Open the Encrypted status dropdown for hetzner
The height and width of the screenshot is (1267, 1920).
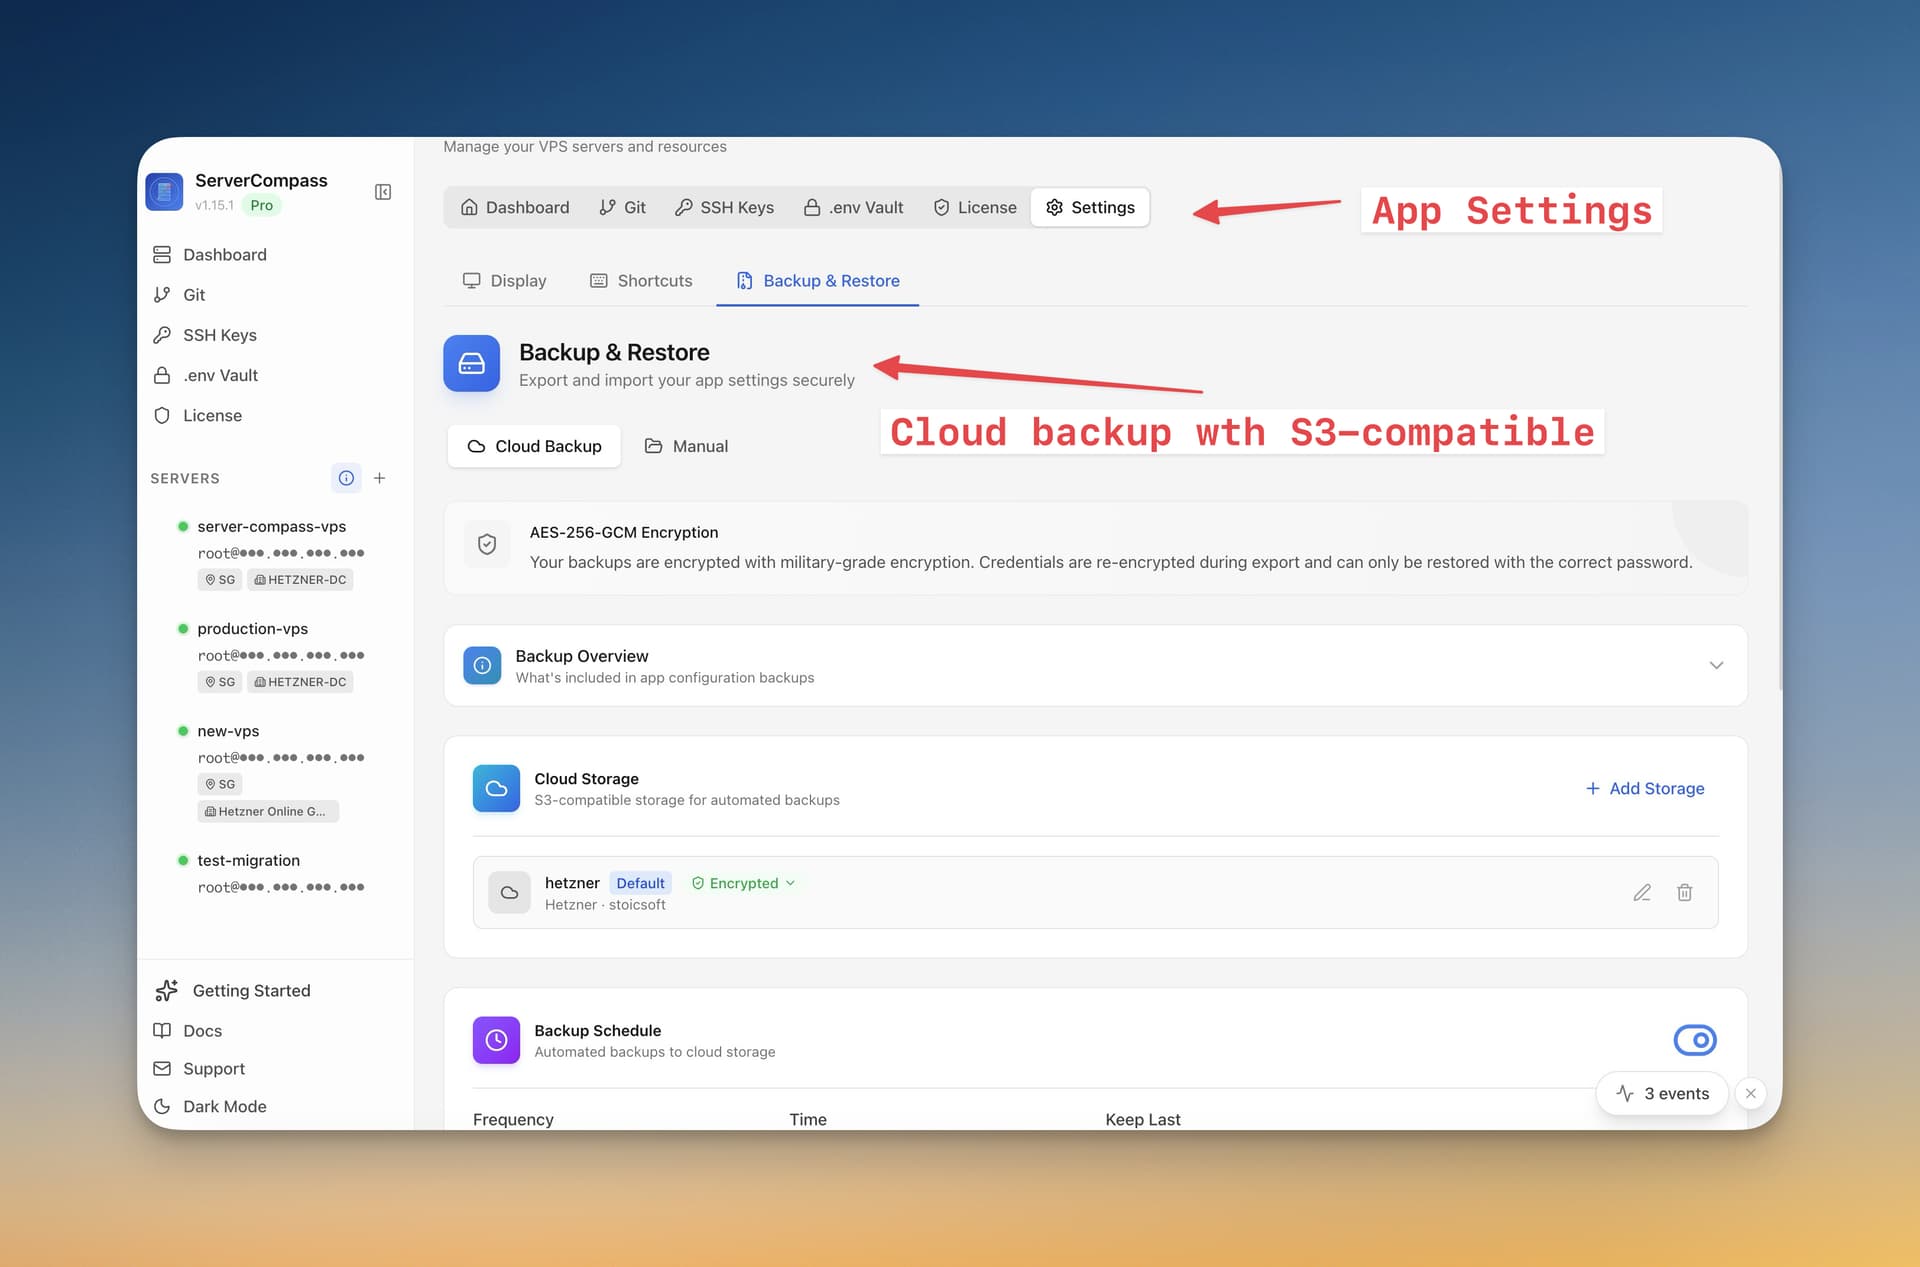tap(743, 883)
